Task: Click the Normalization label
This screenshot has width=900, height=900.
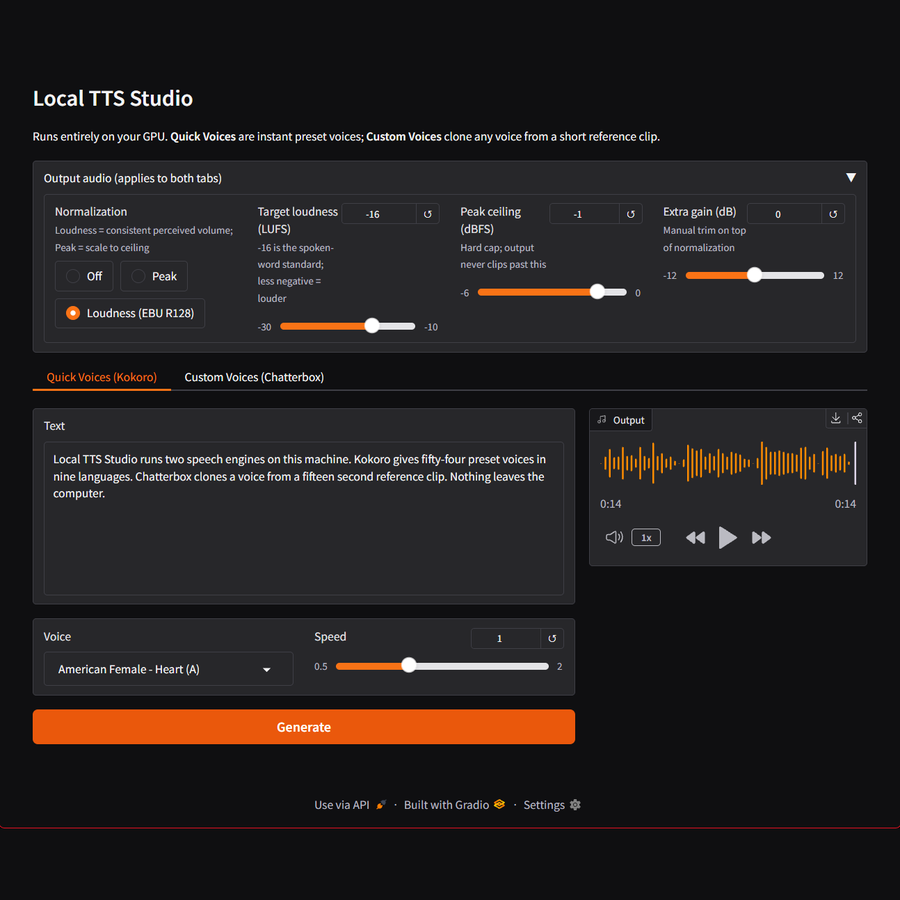Action: tap(91, 212)
